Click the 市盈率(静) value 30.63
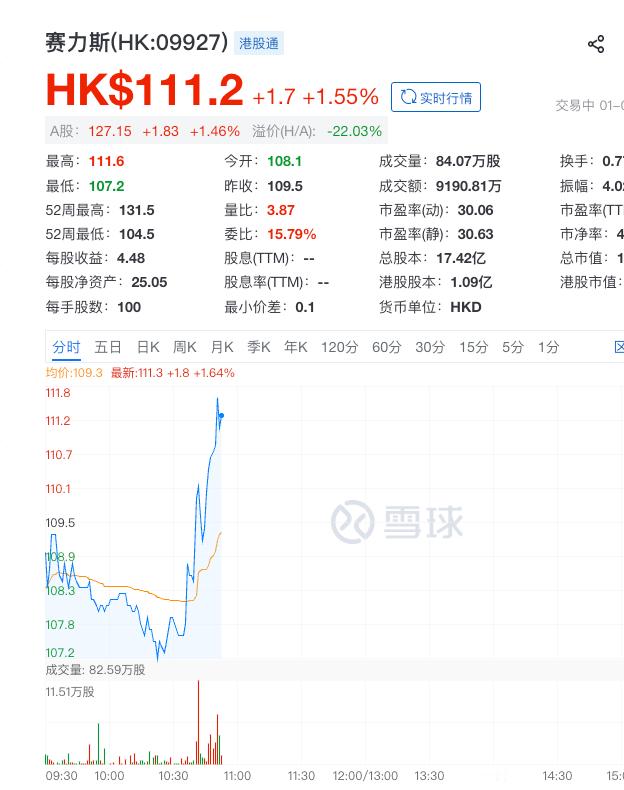624x790 pixels. pos(475,234)
